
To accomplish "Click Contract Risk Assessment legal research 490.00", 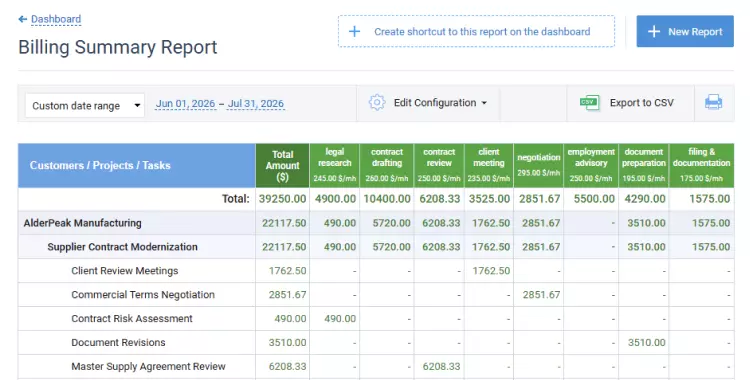I will pyautogui.click(x=340, y=318).
